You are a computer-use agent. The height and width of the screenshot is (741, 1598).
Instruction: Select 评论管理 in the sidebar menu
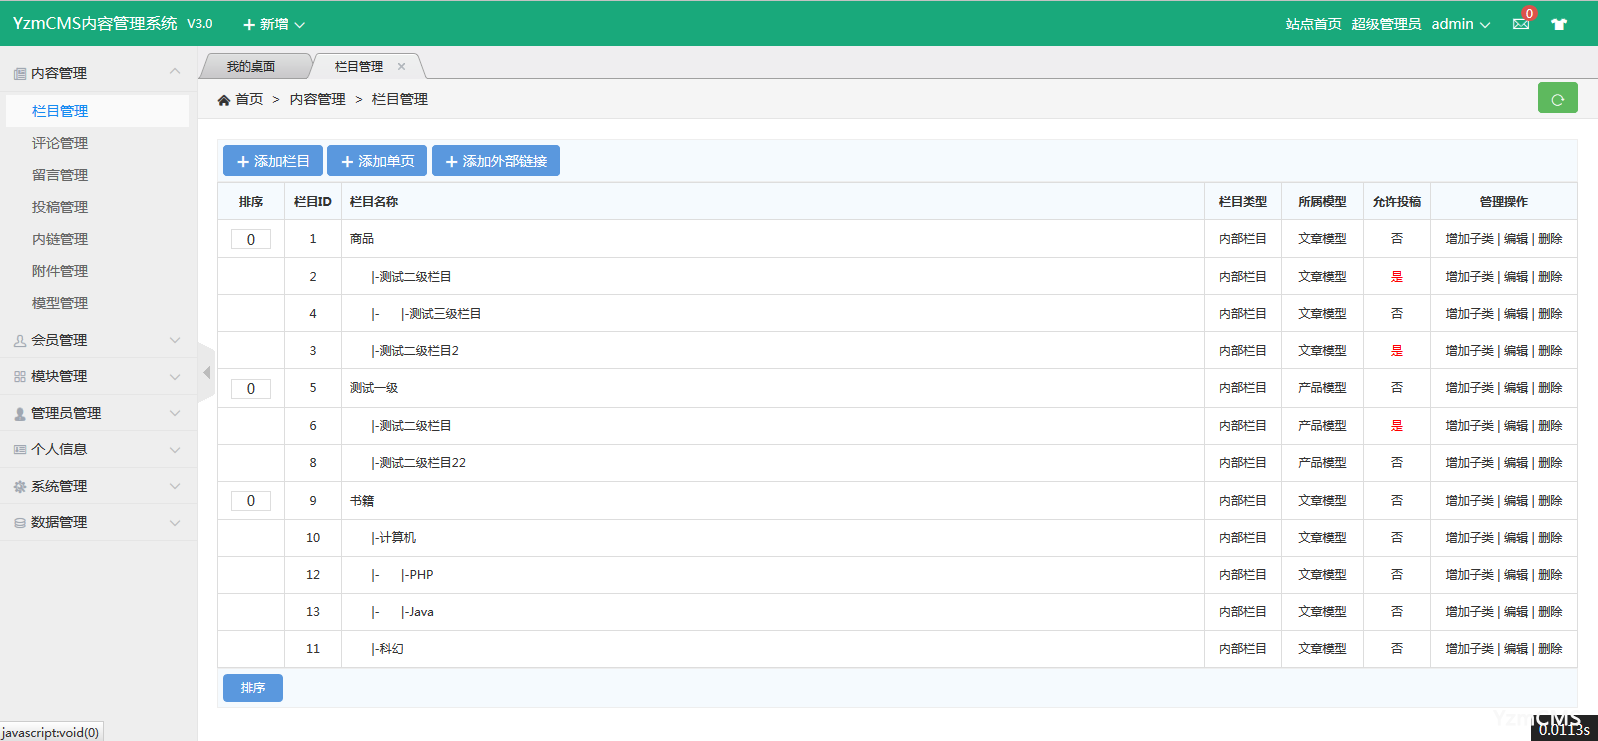(60, 143)
